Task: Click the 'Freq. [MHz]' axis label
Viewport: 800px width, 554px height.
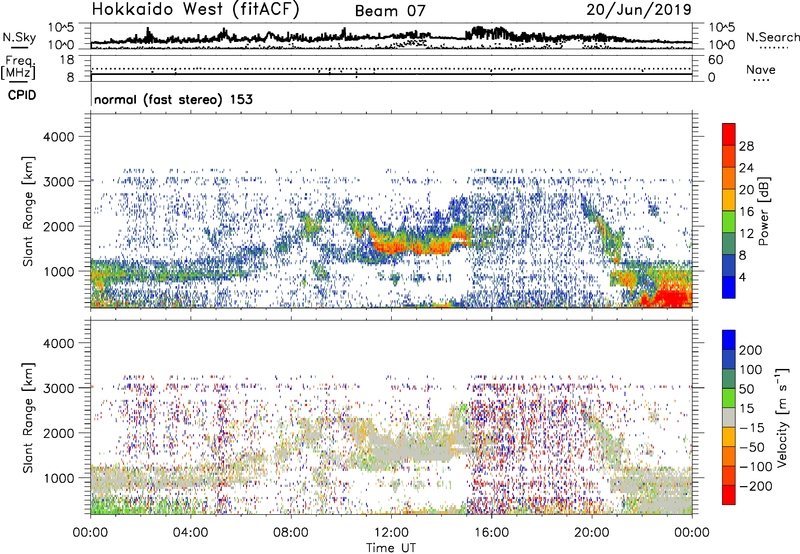Action: (x=18, y=68)
